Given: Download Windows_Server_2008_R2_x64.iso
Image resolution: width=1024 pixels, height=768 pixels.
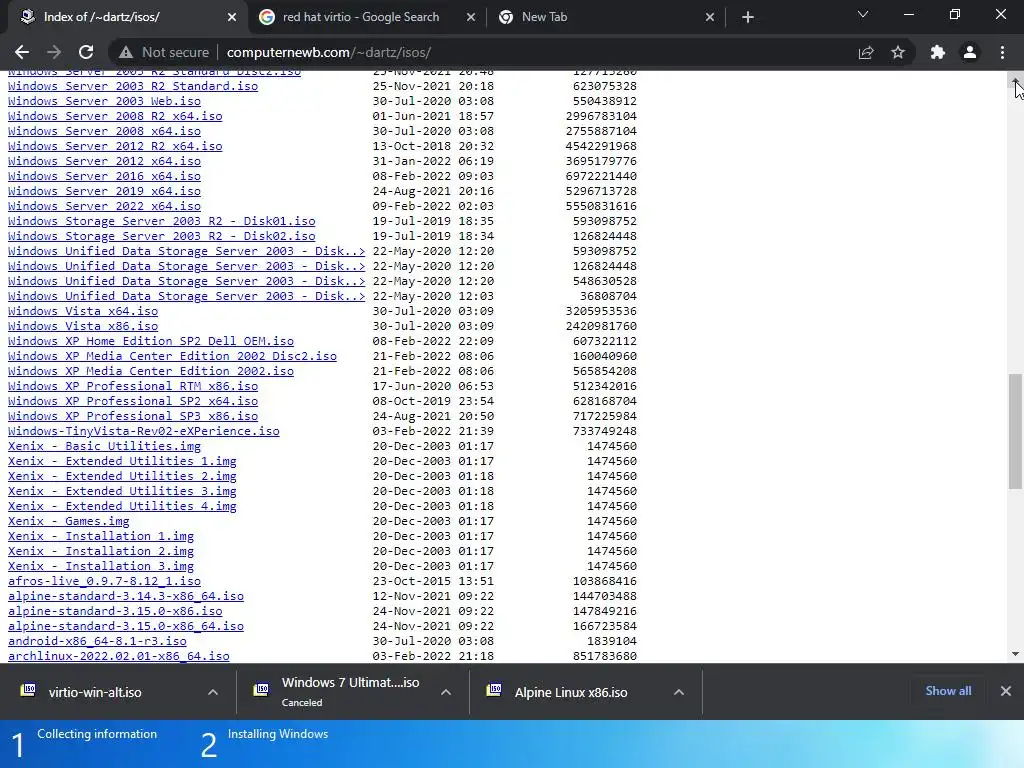Looking at the screenshot, I should [x=115, y=116].
